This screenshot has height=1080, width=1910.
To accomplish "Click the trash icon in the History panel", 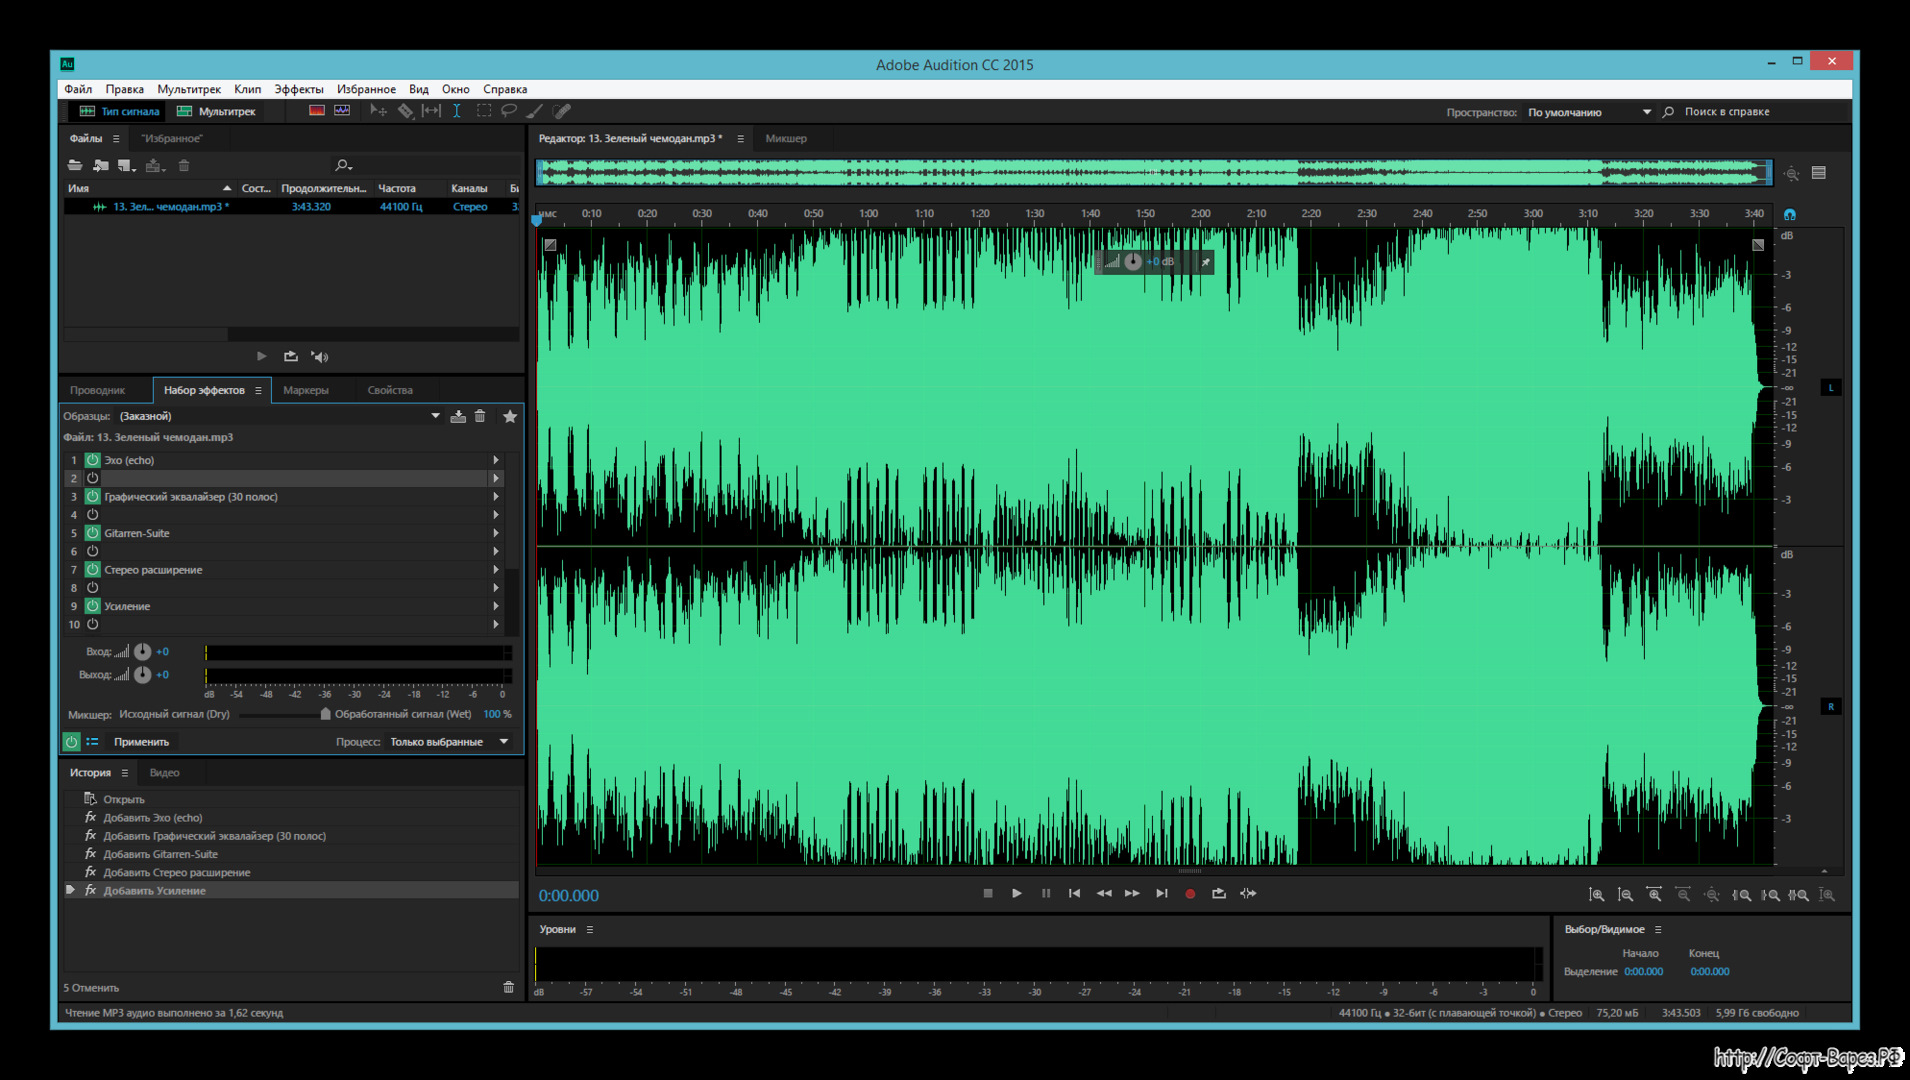I will [508, 987].
